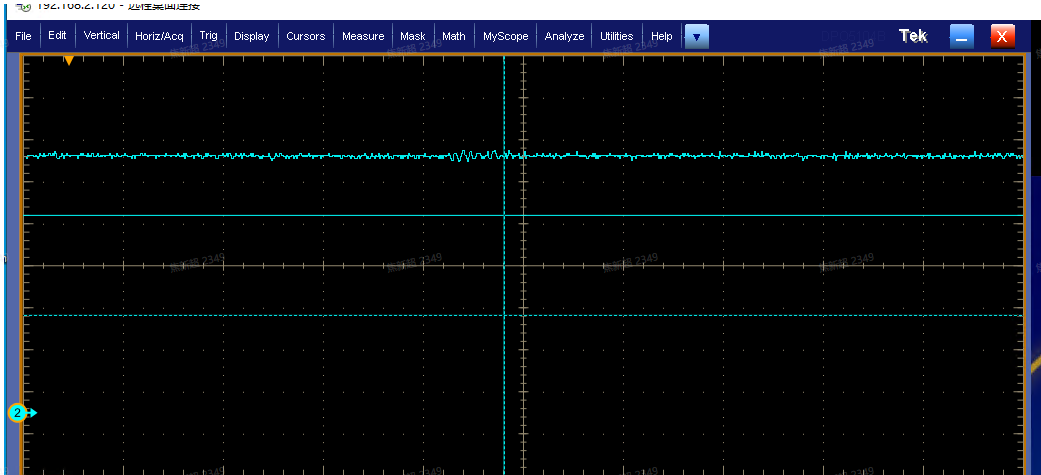The image size is (1041, 475).
Task: Select the orange trigger position marker
Action: pos(68,60)
